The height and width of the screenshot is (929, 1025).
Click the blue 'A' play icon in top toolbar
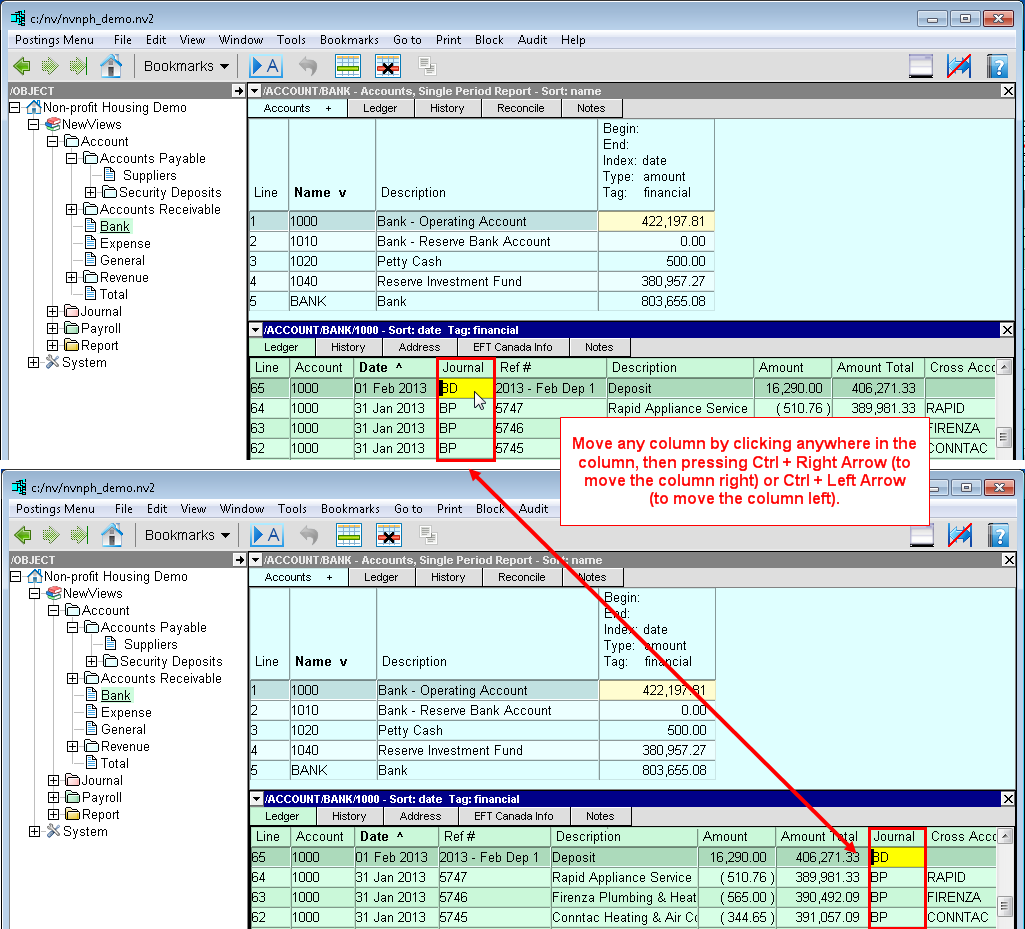click(x=266, y=66)
